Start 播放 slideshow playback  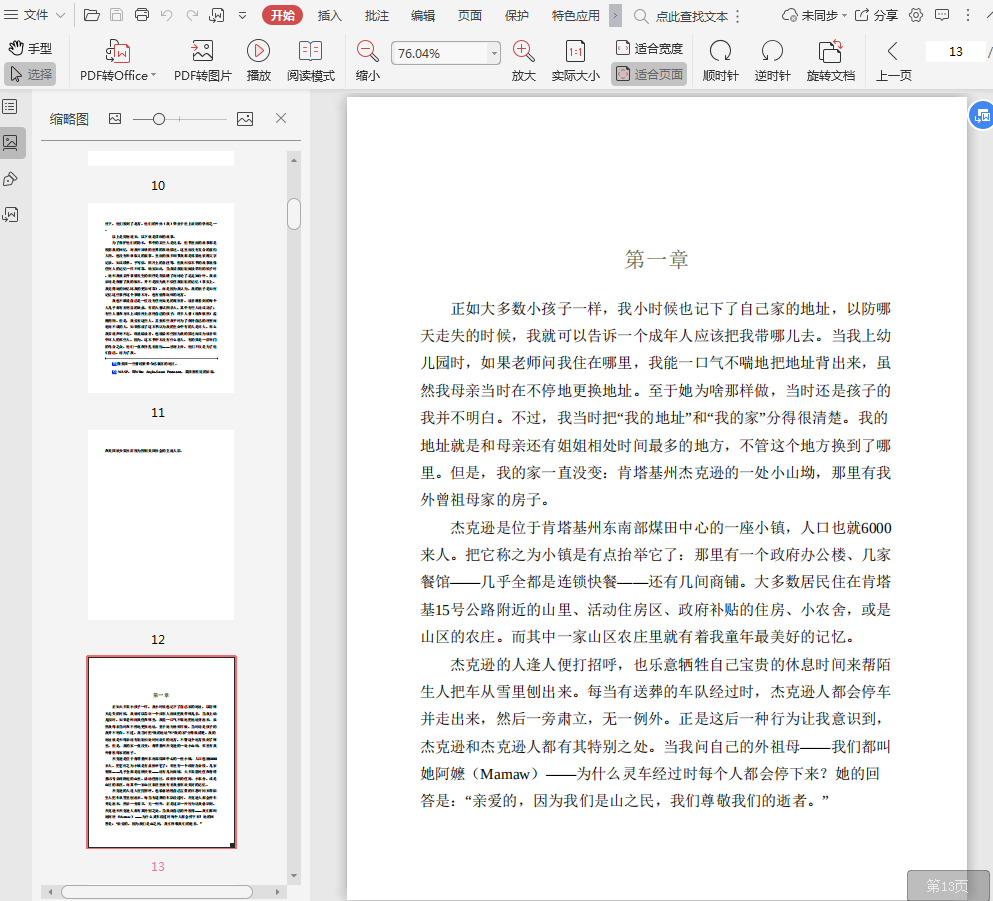click(258, 60)
